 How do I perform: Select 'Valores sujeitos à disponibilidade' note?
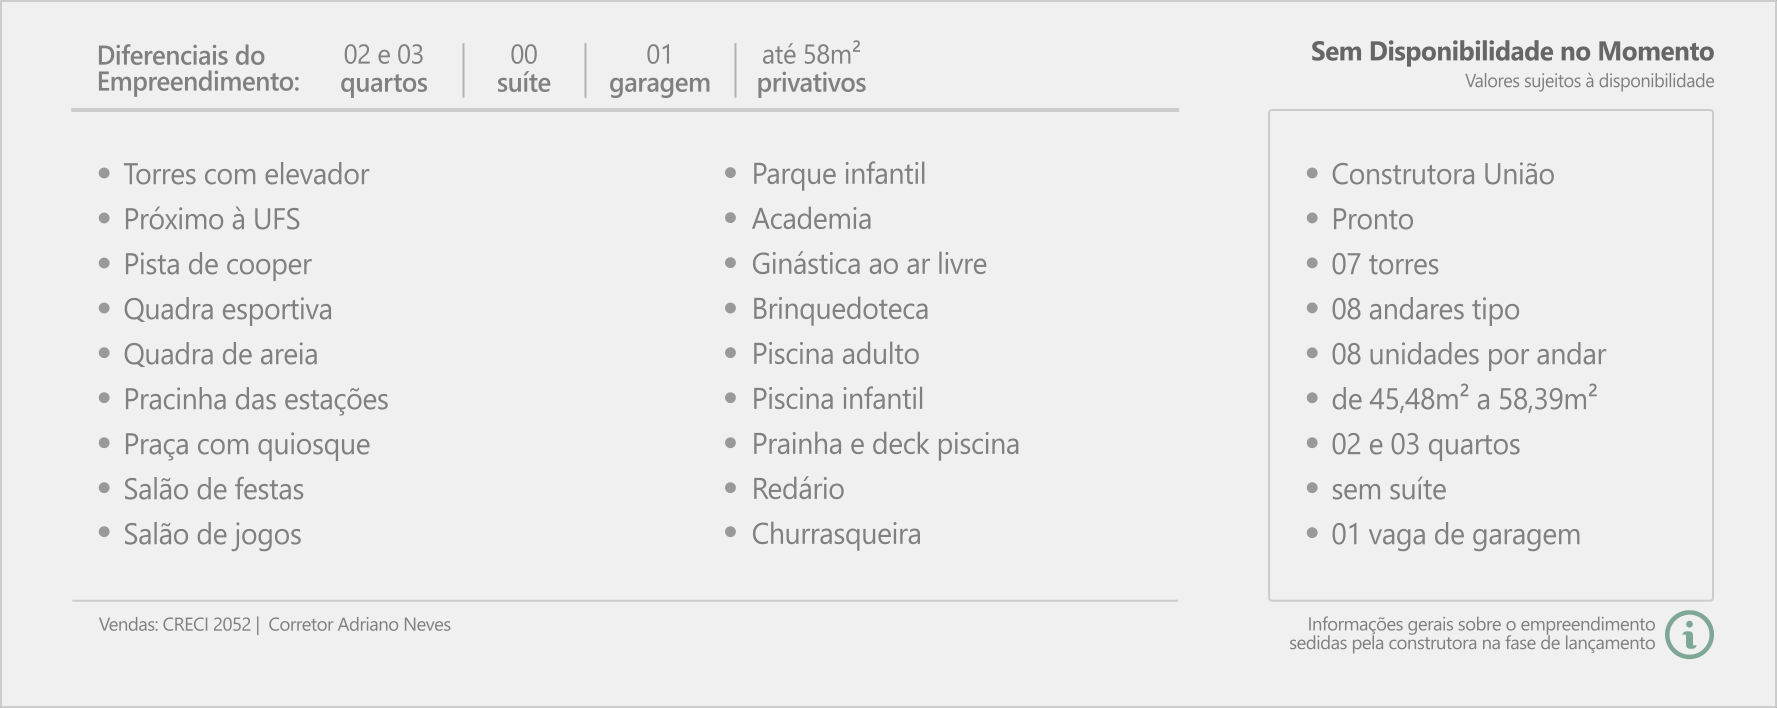[x=1590, y=81]
